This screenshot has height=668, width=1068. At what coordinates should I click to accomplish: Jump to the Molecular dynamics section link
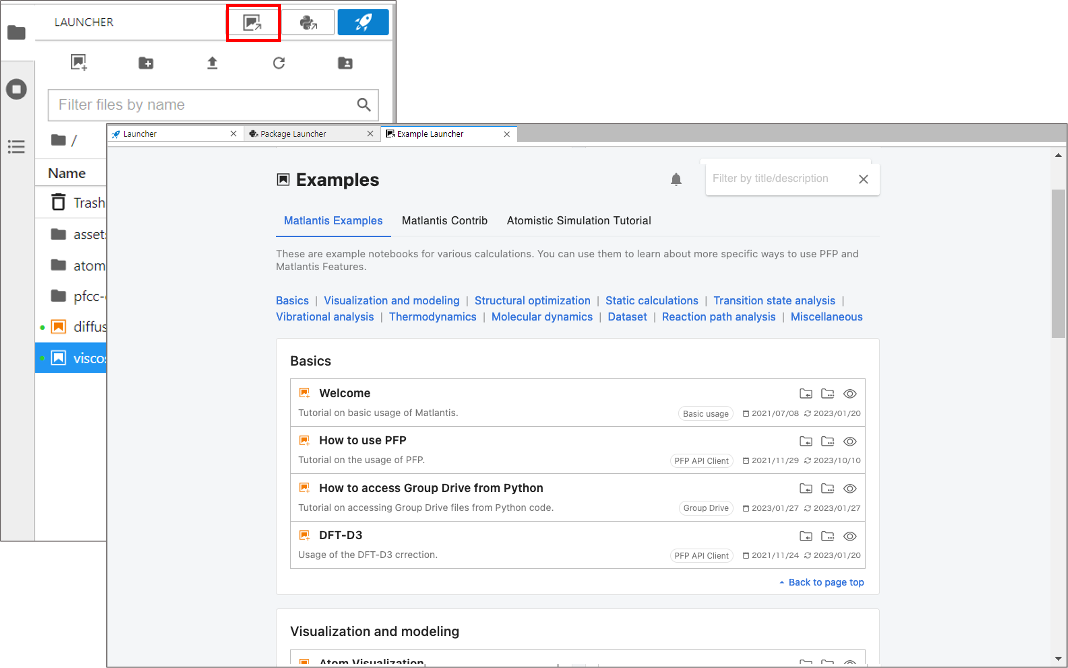coord(542,317)
